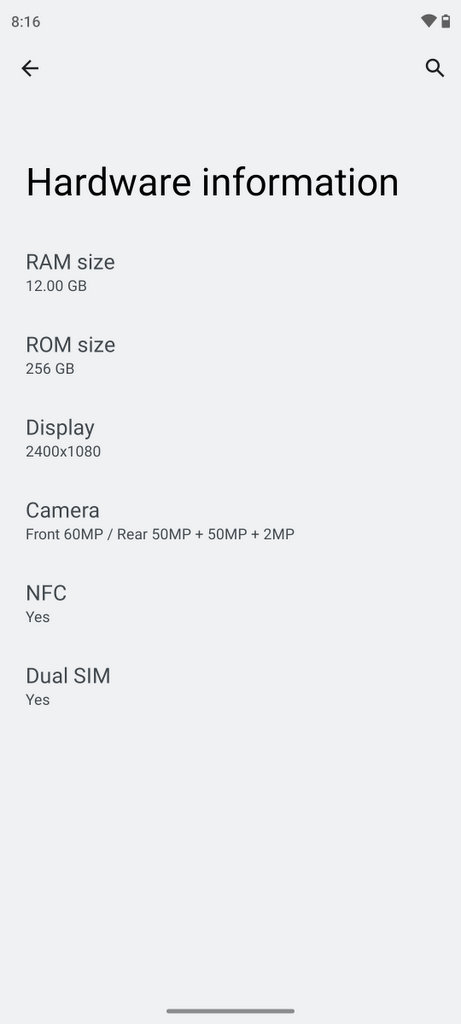
Task: Tap the 12.00 GB RAM value
Action: point(56,286)
